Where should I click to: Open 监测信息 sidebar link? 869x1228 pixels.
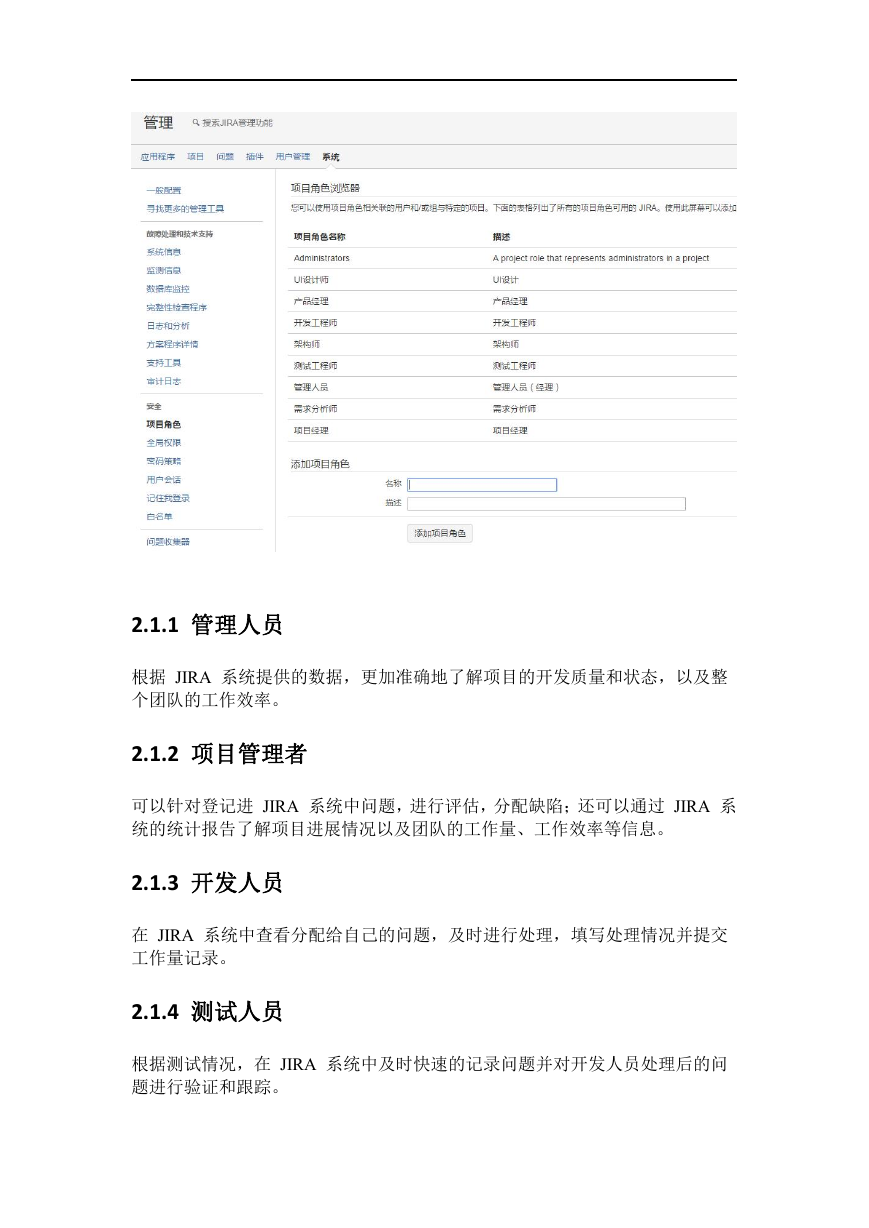coord(164,270)
